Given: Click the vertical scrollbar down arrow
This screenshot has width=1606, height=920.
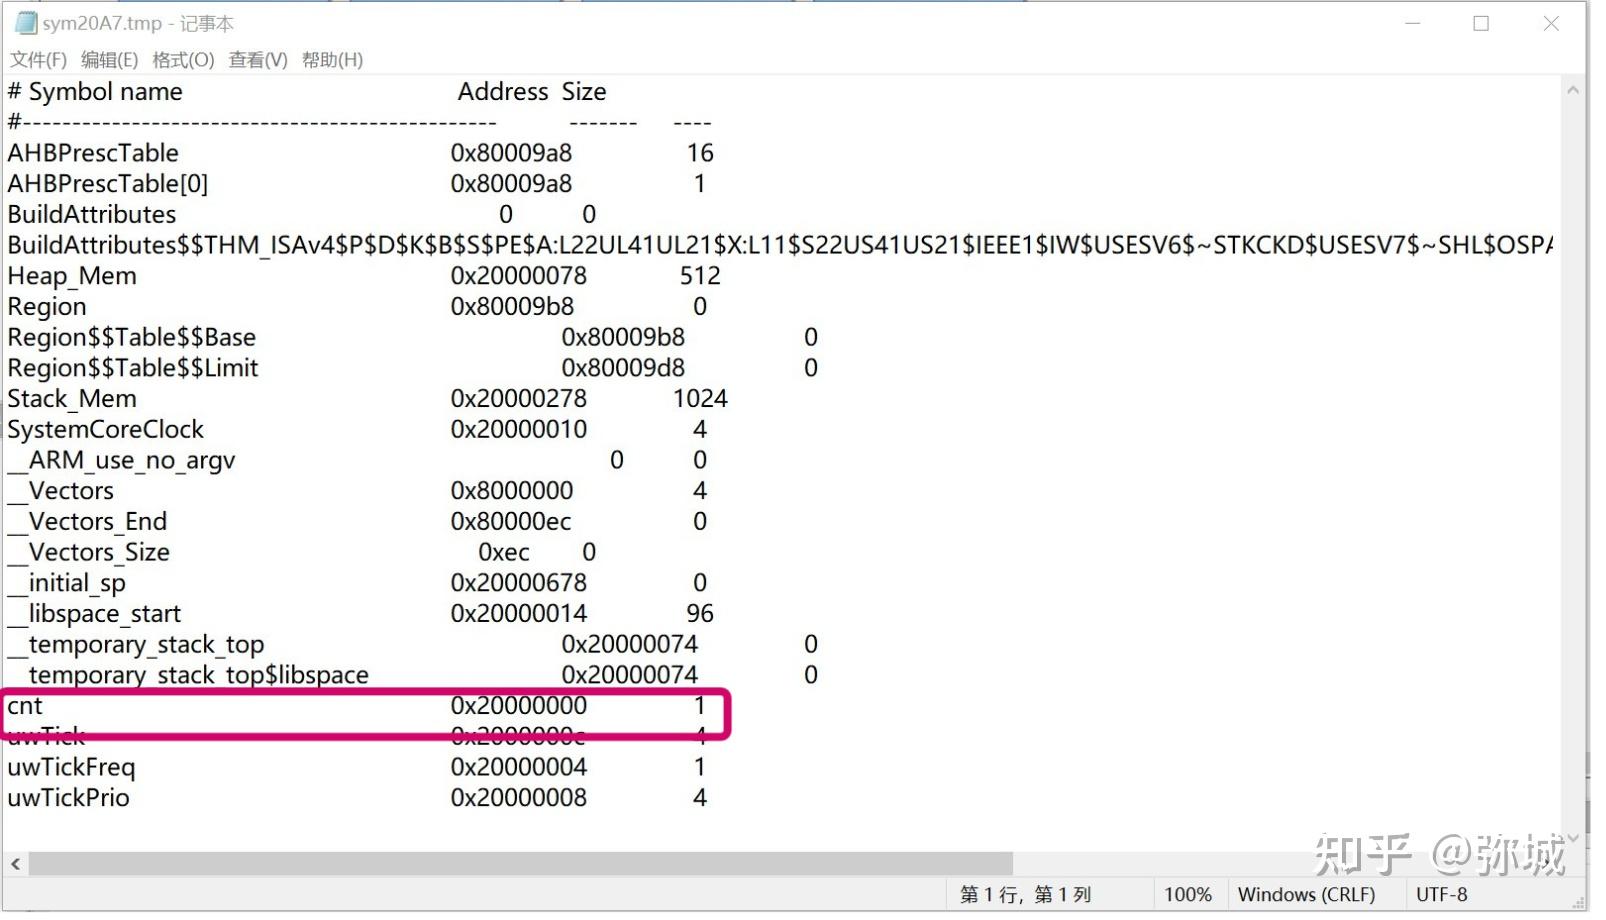Looking at the screenshot, I should pyautogui.click(x=1572, y=838).
